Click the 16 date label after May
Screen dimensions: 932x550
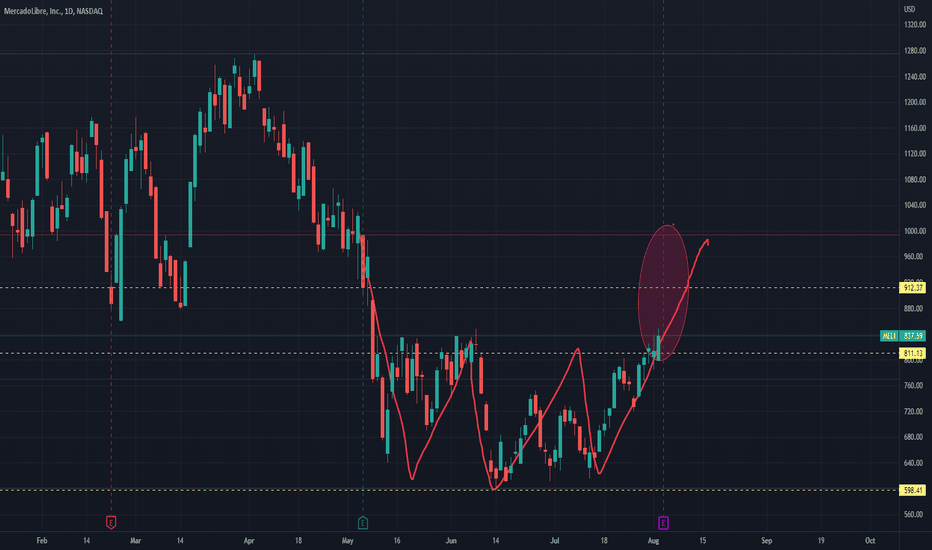(x=397, y=540)
